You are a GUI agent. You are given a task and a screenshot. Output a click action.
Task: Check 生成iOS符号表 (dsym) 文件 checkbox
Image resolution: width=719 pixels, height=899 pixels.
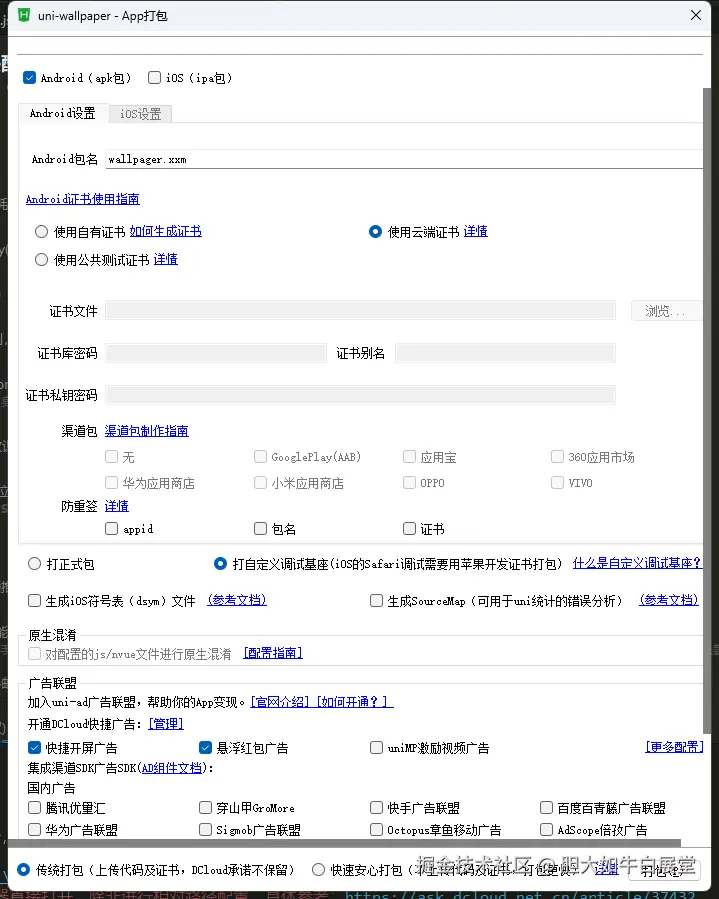34,600
